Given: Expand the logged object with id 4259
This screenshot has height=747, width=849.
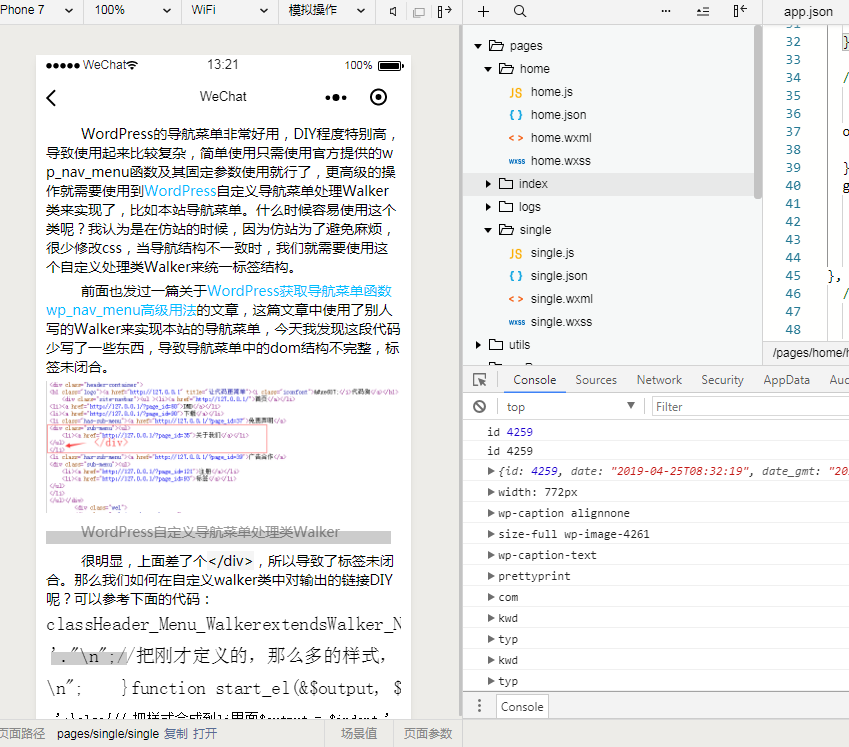Looking at the screenshot, I should point(491,471).
